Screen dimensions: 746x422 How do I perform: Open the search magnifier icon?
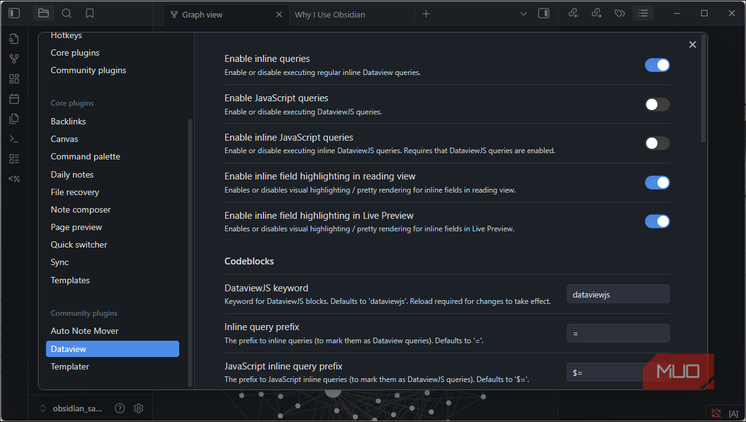click(67, 13)
